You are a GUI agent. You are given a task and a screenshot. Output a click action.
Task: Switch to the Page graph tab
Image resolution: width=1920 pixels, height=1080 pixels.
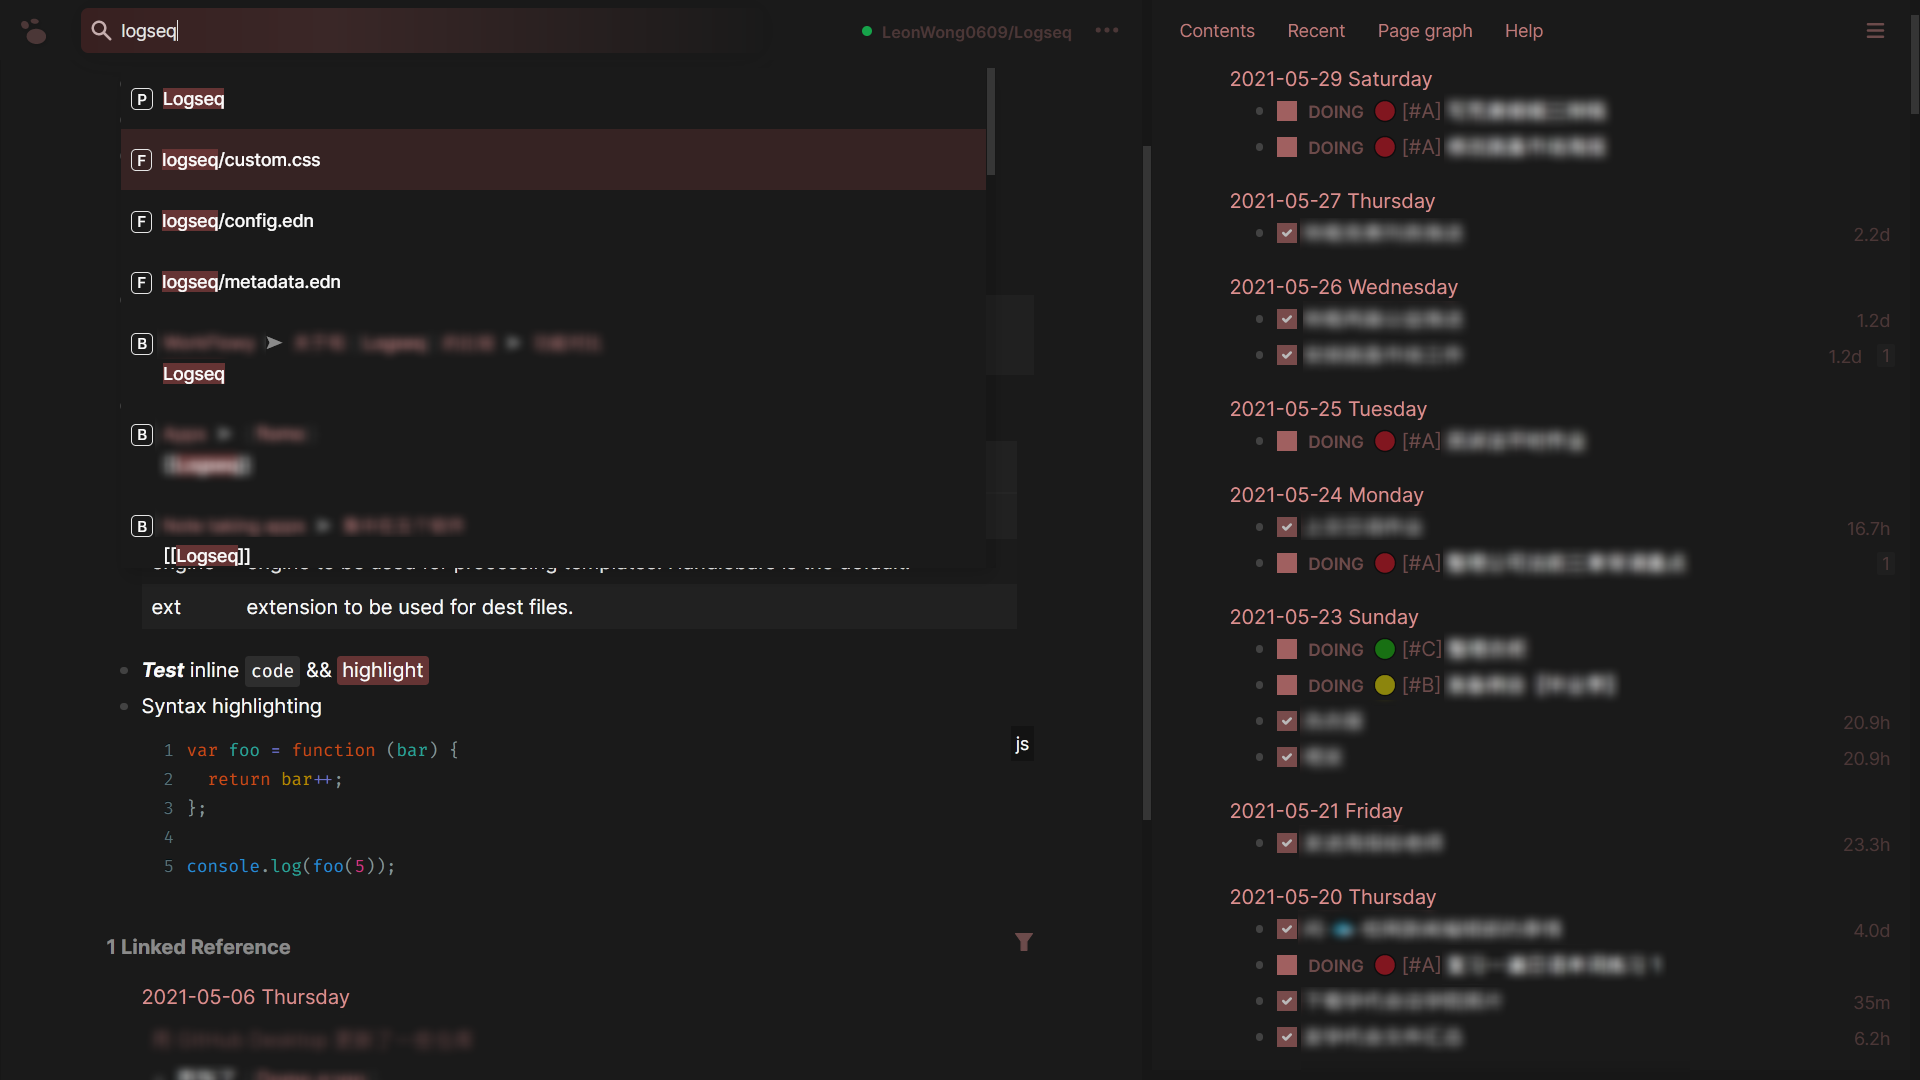pyautogui.click(x=1424, y=31)
